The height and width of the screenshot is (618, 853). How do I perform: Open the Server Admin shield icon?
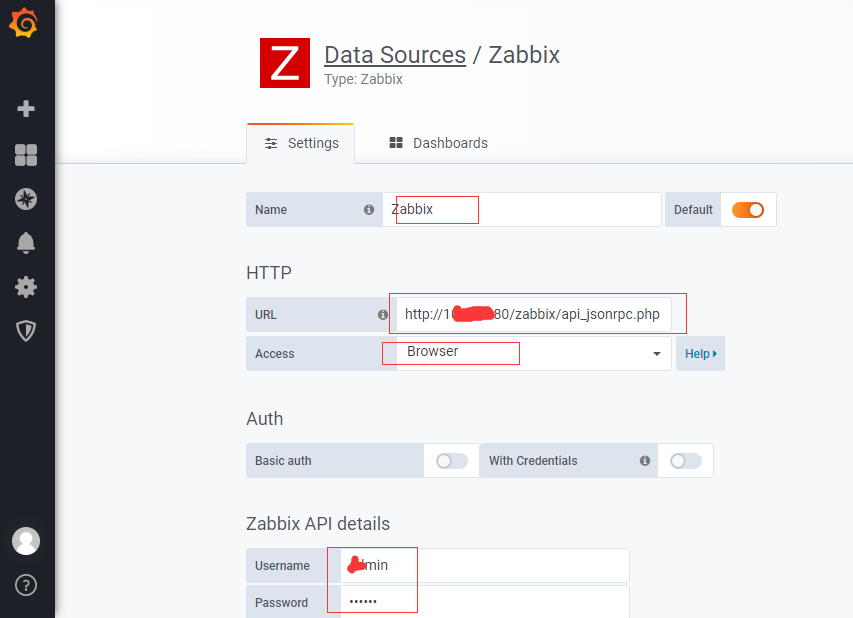pos(26,331)
